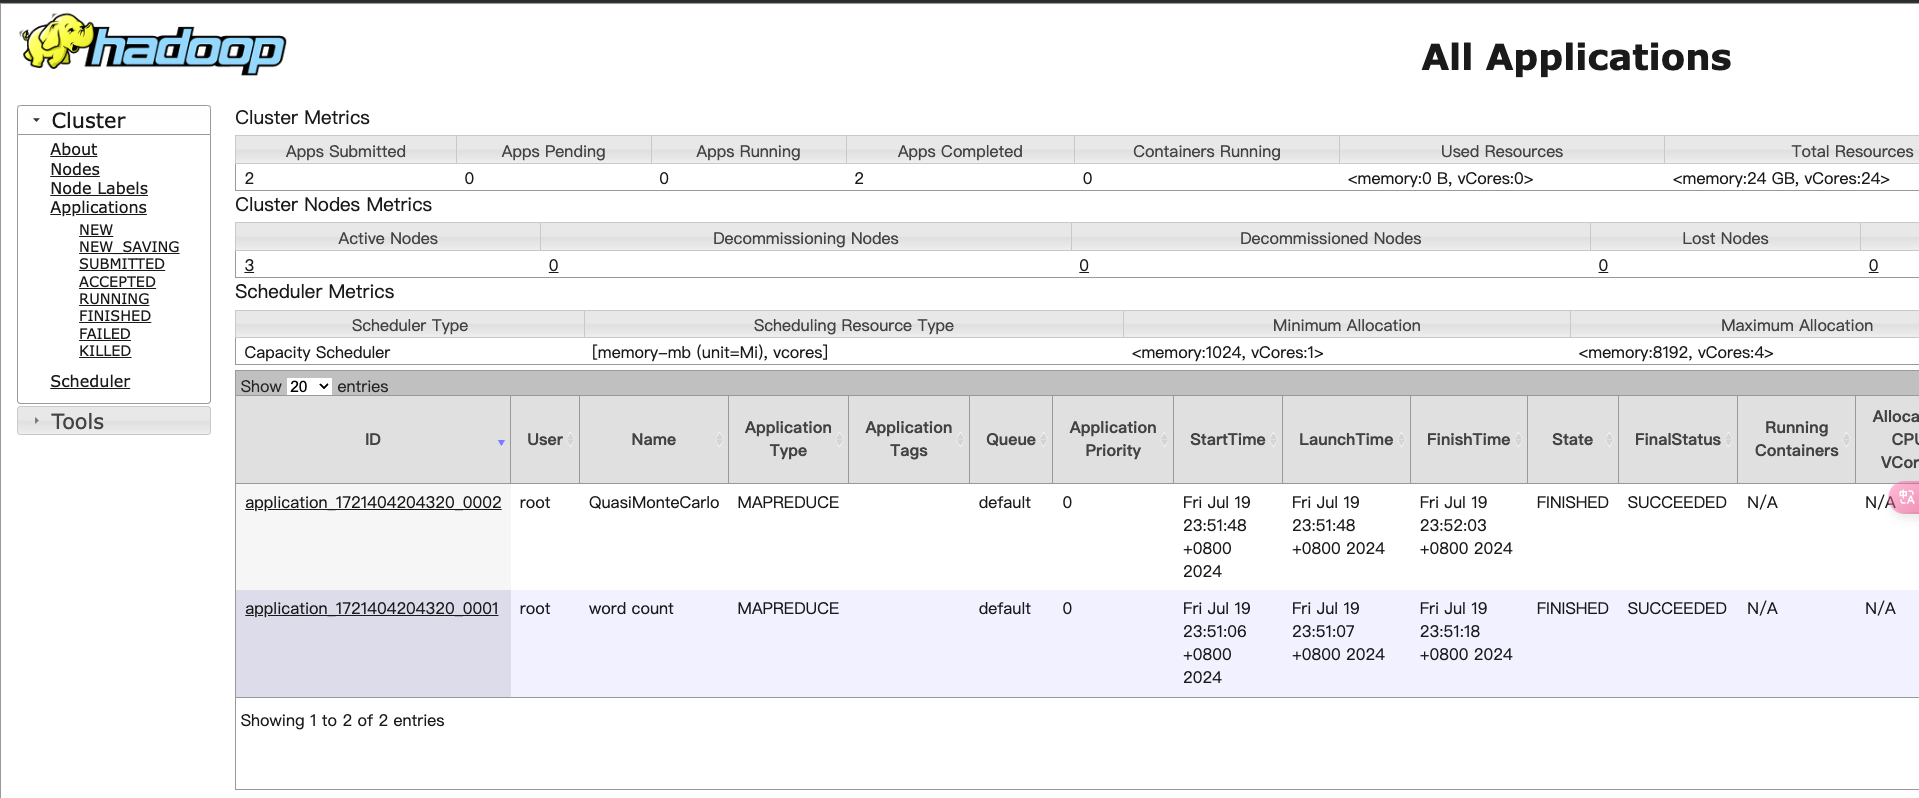The height and width of the screenshot is (798, 1919).
Task: Click the Active Nodes count 3
Action: coord(249,265)
